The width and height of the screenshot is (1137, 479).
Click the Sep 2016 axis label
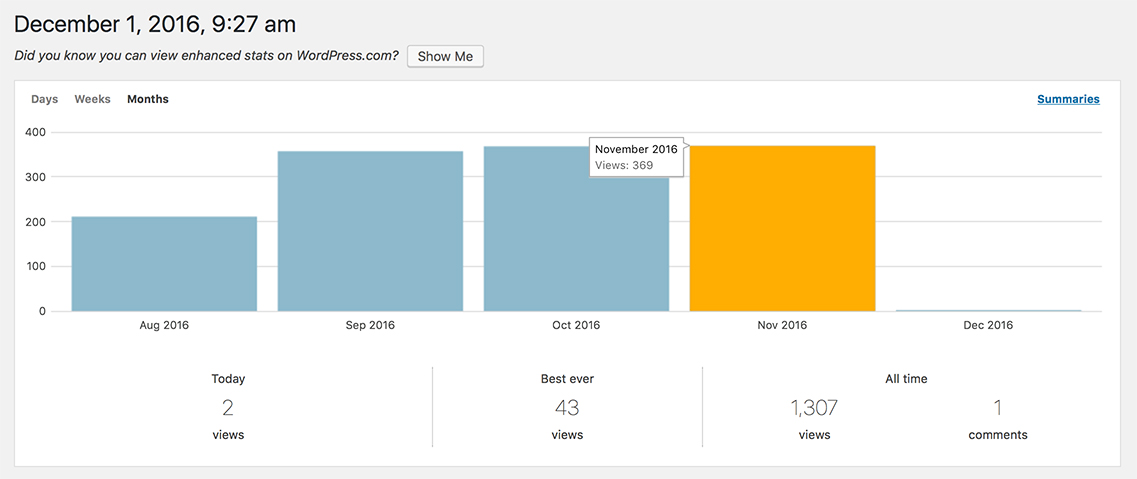tap(371, 325)
